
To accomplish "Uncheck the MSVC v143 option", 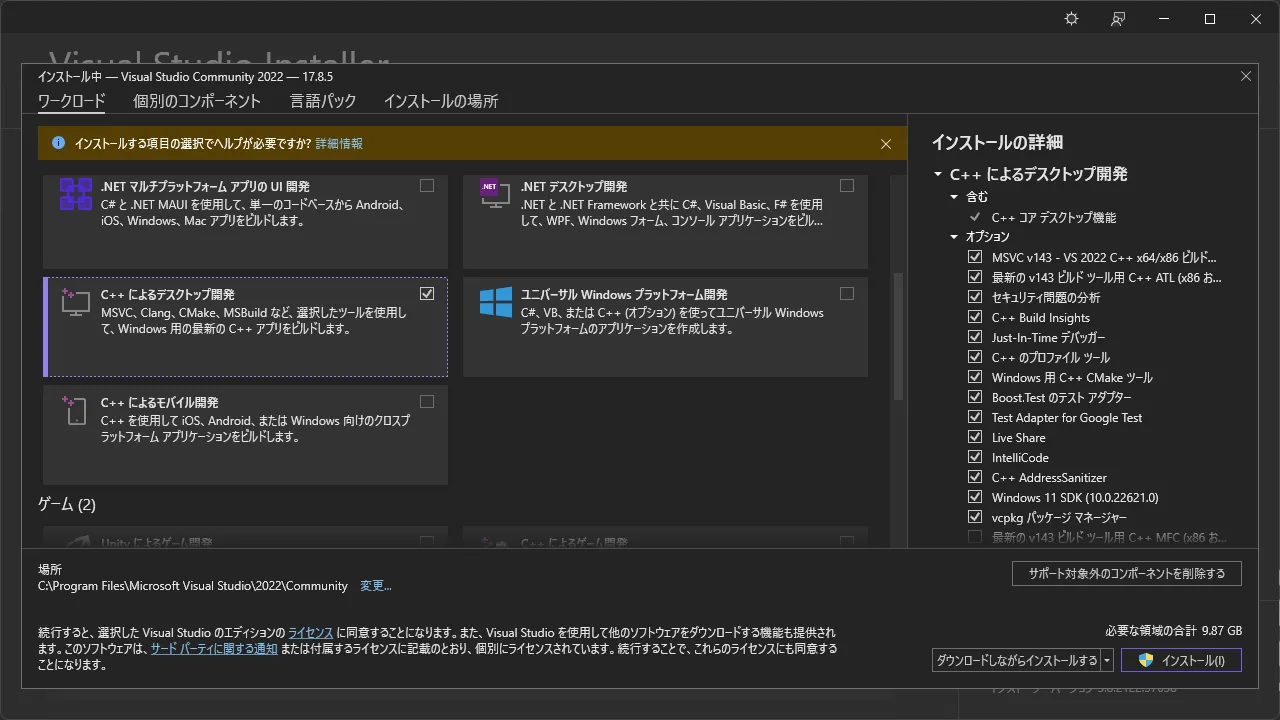I will click(x=975, y=257).
